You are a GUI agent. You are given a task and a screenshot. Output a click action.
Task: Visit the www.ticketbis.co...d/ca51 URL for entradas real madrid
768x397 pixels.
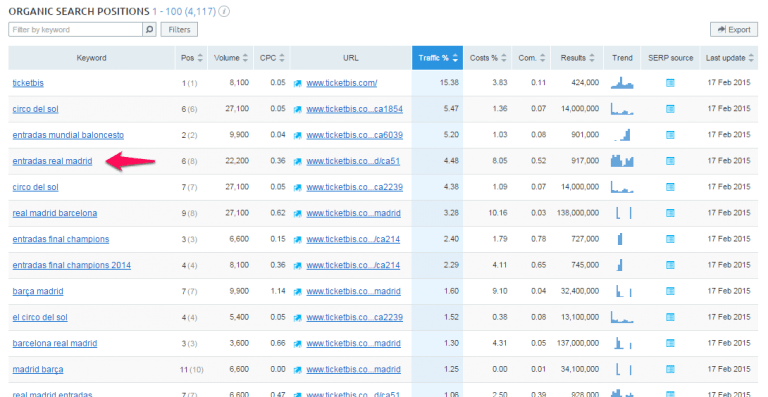[x=353, y=161]
